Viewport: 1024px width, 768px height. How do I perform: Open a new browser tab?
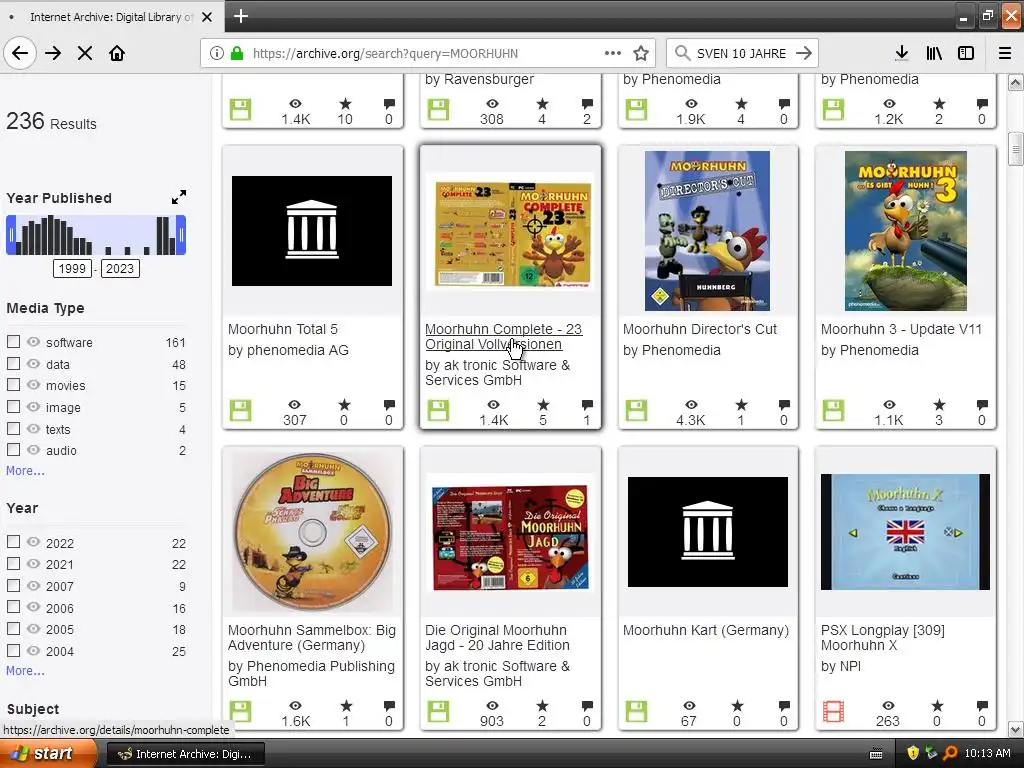pyautogui.click(x=241, y=16)
